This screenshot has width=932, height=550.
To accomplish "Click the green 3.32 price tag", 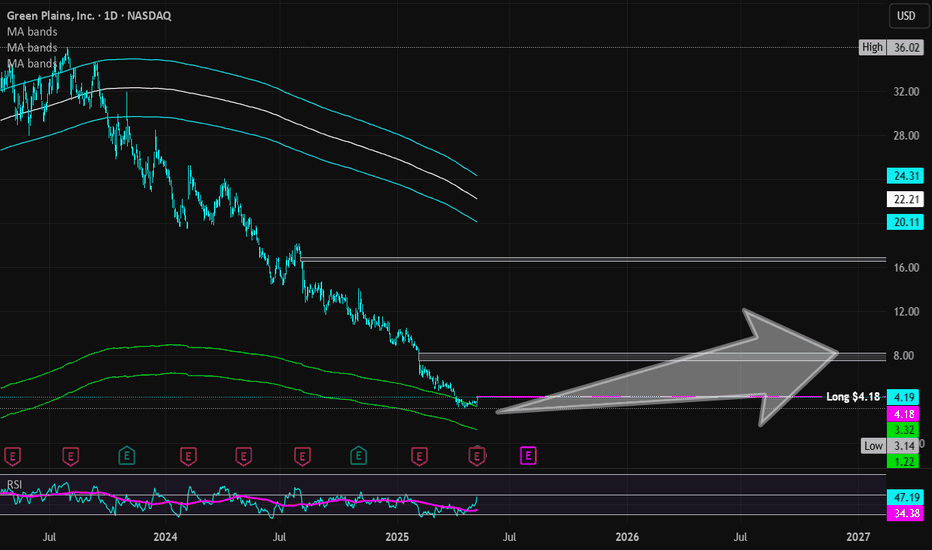I will (x=903, y=430).
